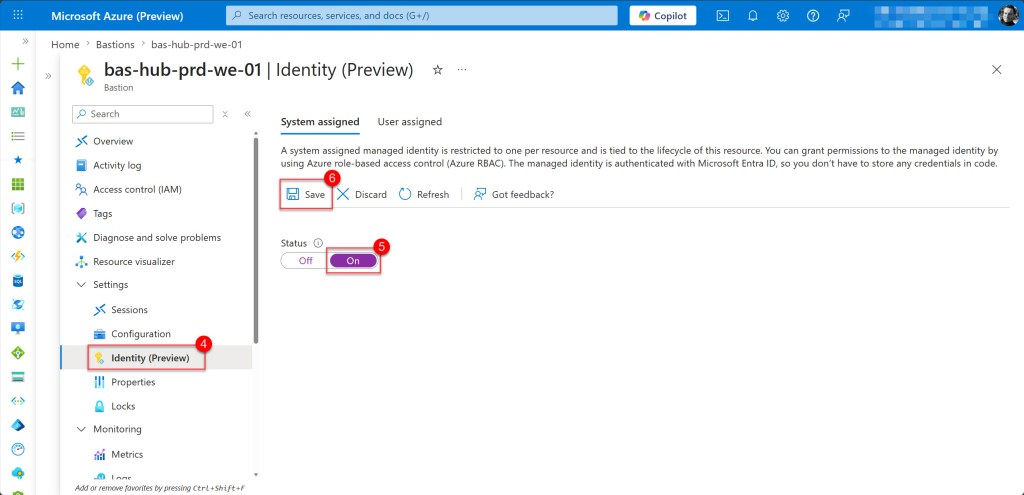Click the star to favorite this resource
This screenshot has width=1024, height=495.
[437, 70]
